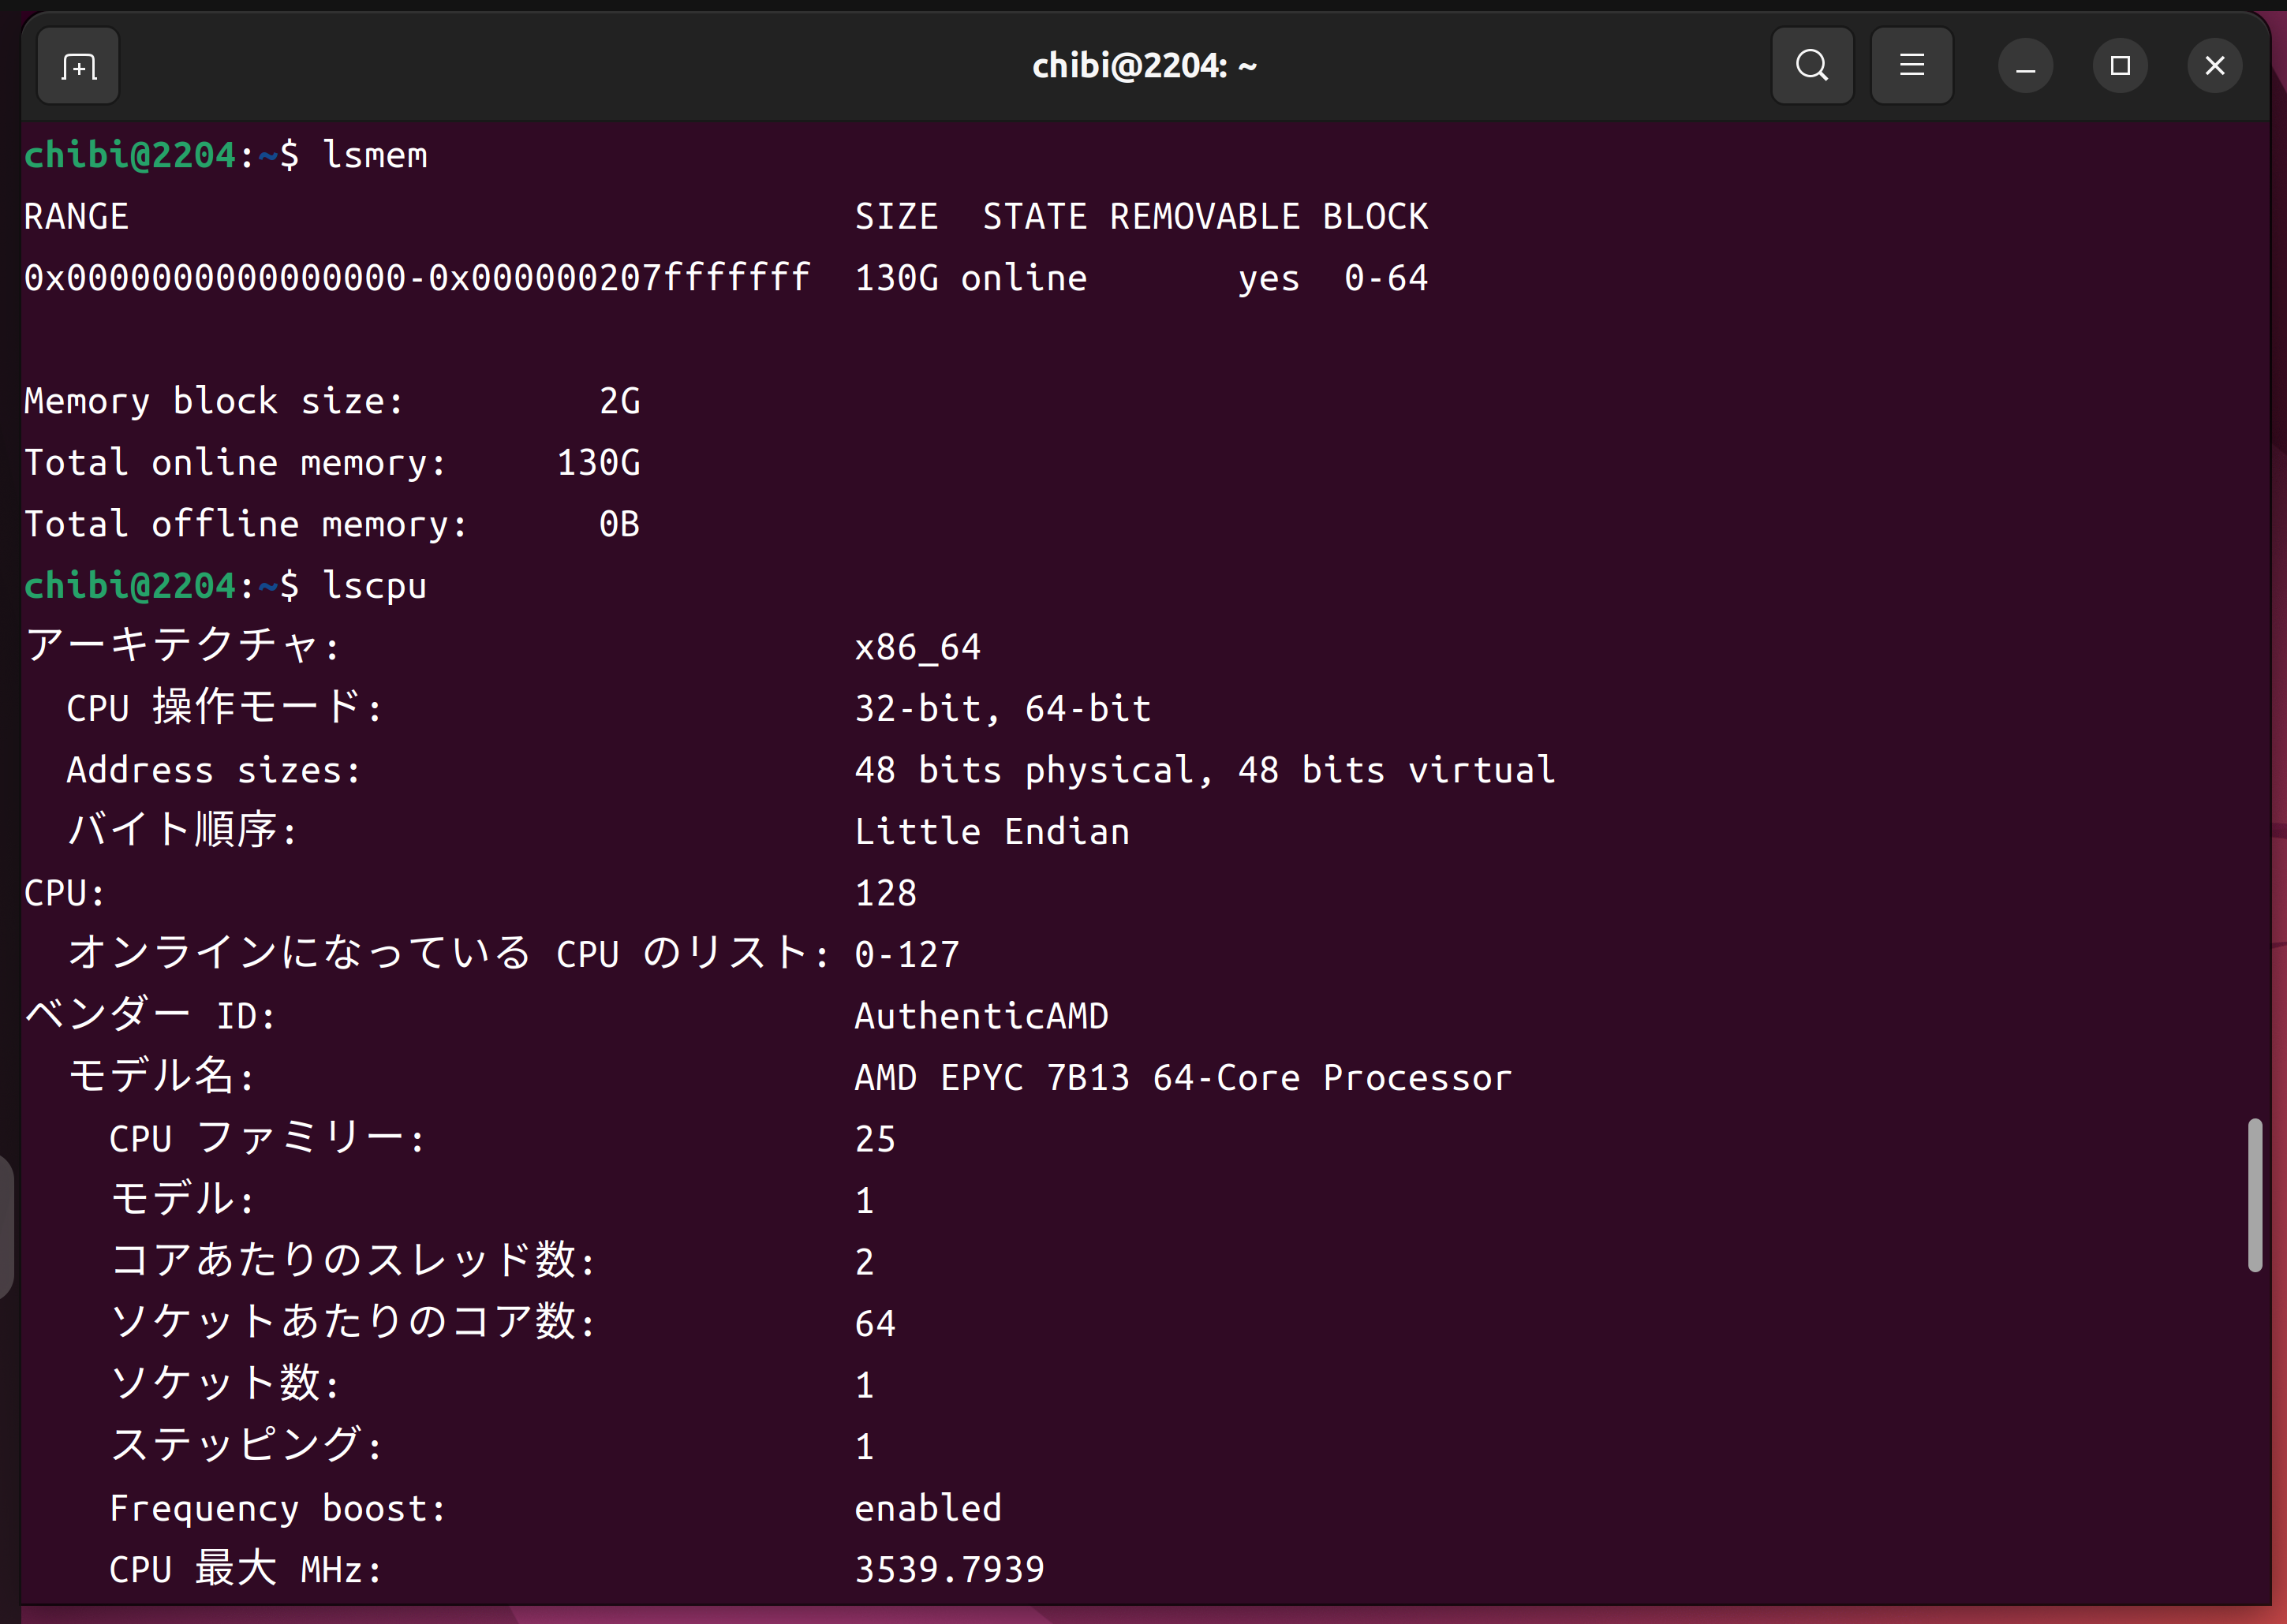The width and height of the screenshot is (2287, 1624).
Task: Open a new terminal tab
Action: coord(78,66)
